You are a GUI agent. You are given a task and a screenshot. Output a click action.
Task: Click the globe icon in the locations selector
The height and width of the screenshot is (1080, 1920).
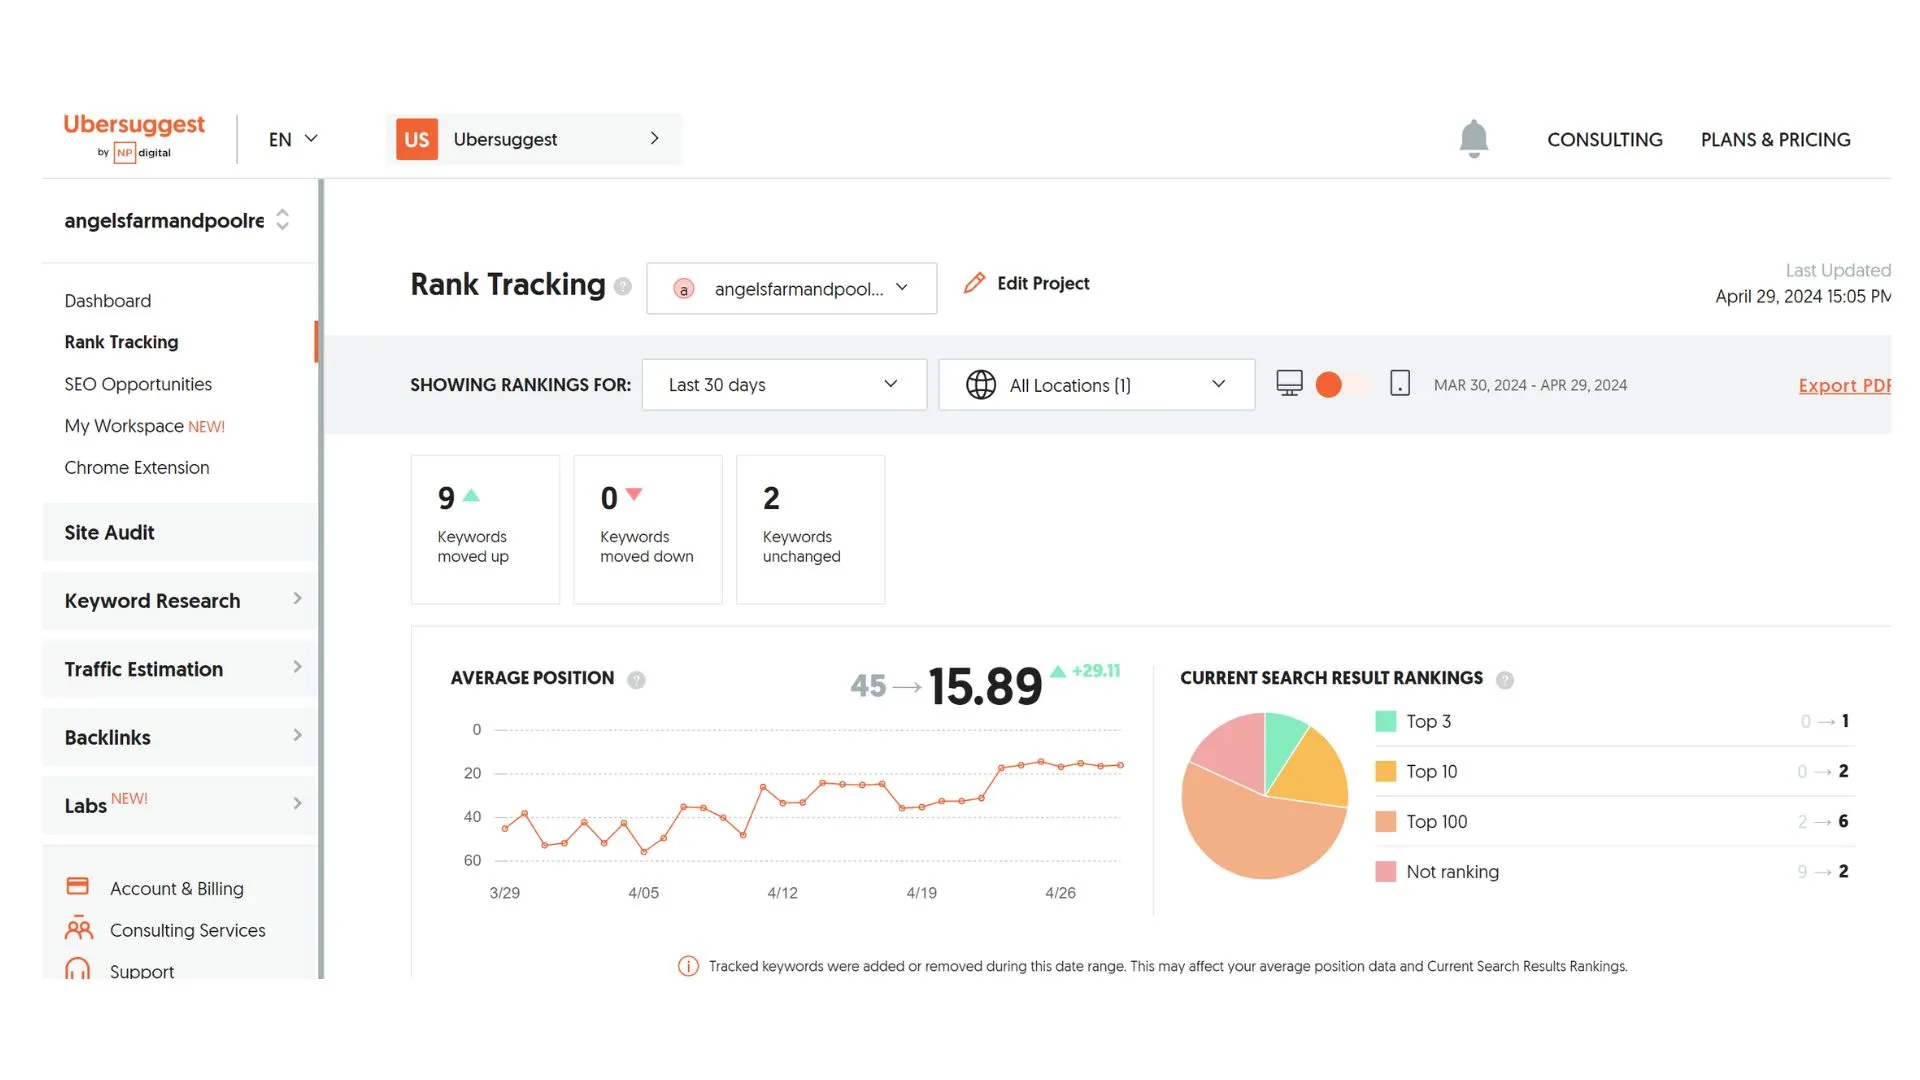coord(981,385)
